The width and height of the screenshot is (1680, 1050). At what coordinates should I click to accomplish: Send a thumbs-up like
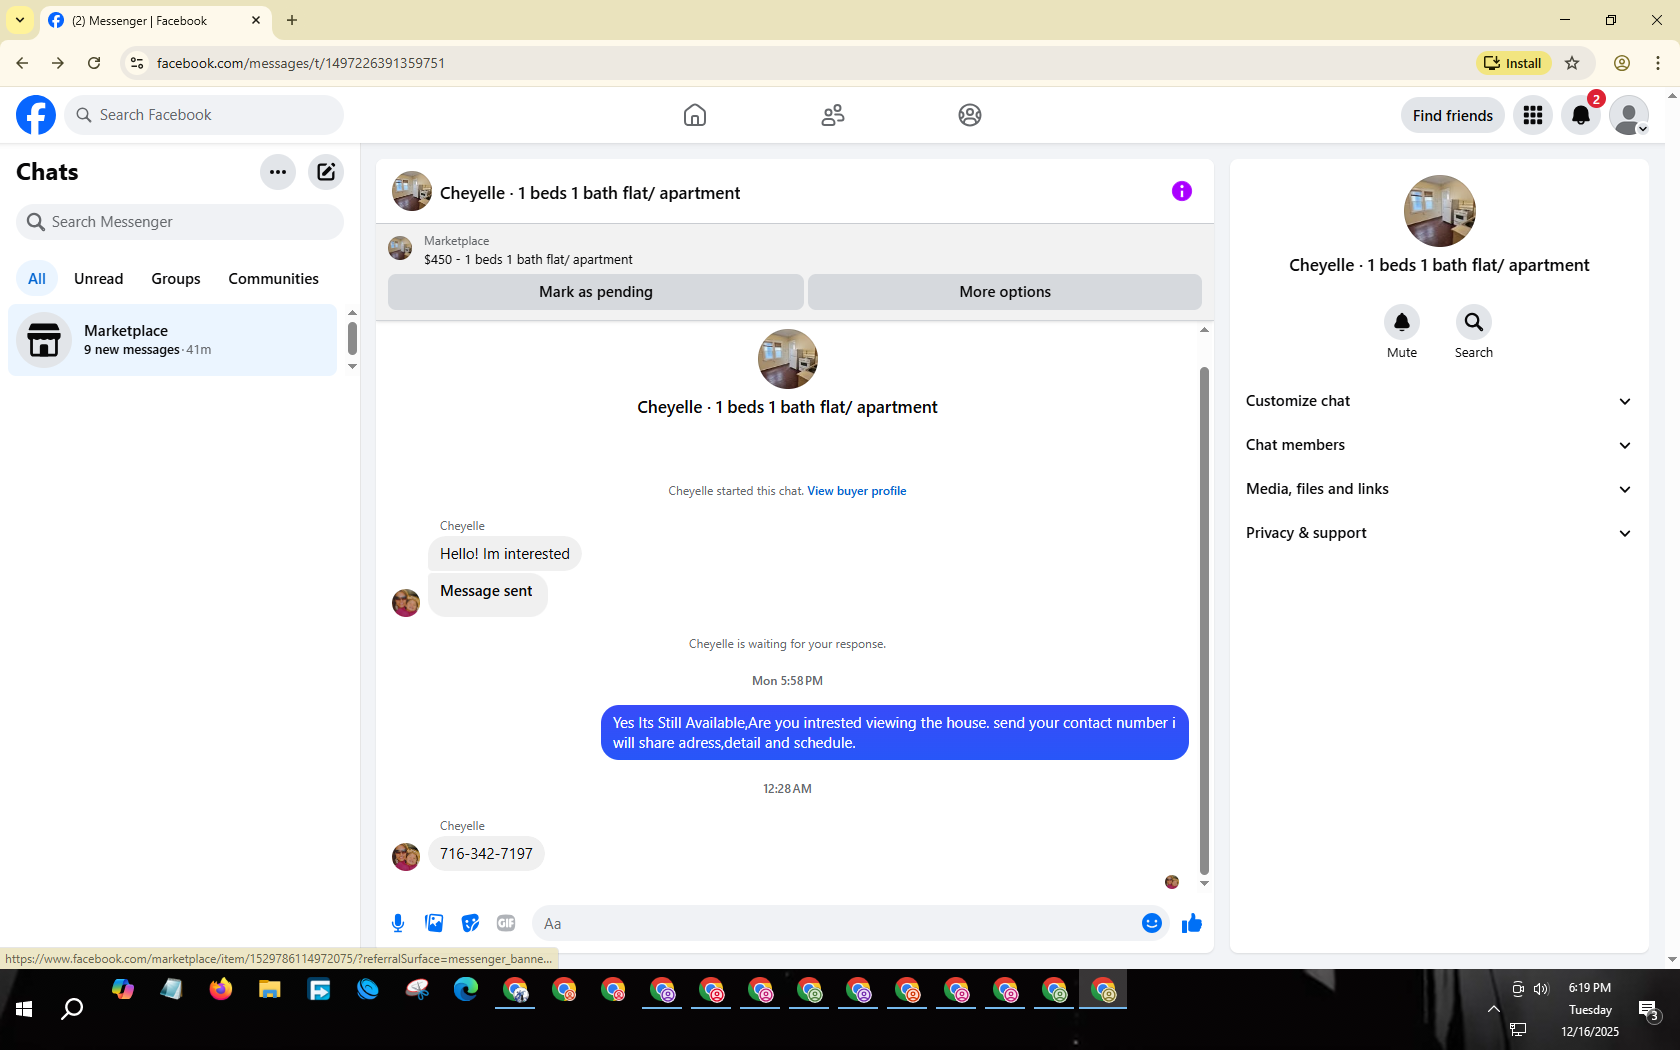(1191, 923)
